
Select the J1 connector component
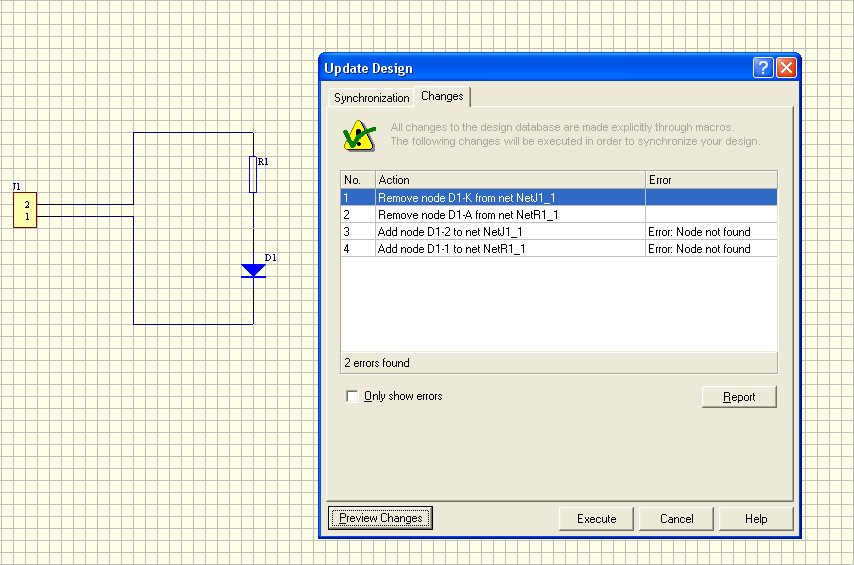click(x=25, y=210)
